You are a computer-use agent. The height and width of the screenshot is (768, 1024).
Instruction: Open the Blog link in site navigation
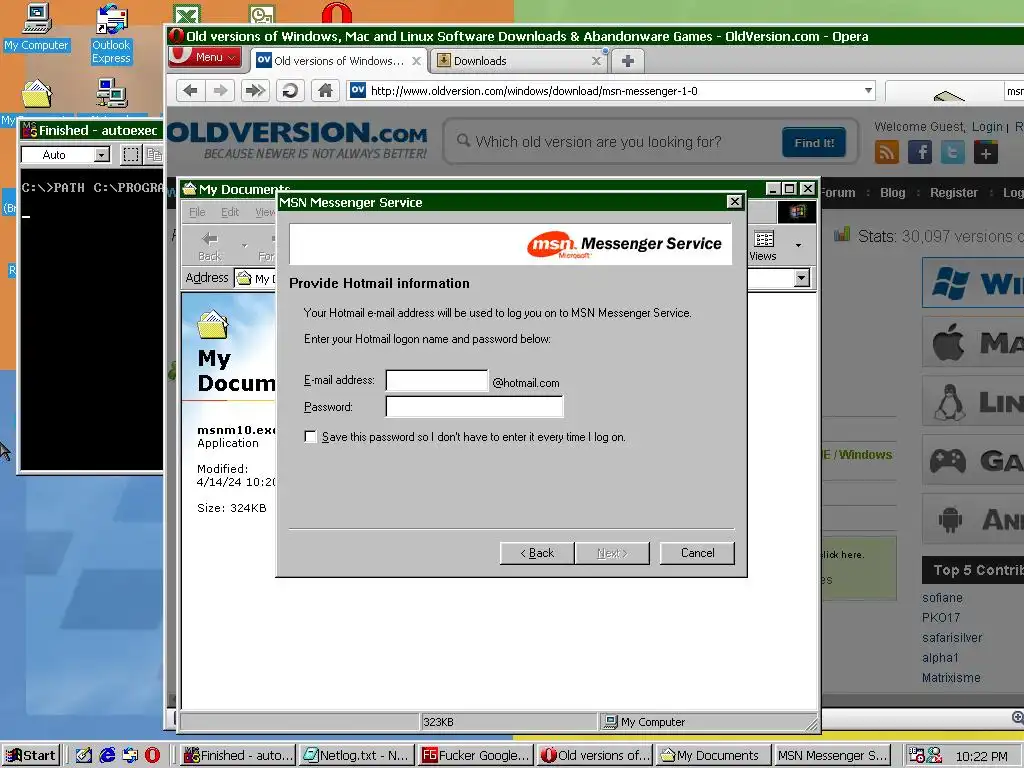click(x=892, y=193)
